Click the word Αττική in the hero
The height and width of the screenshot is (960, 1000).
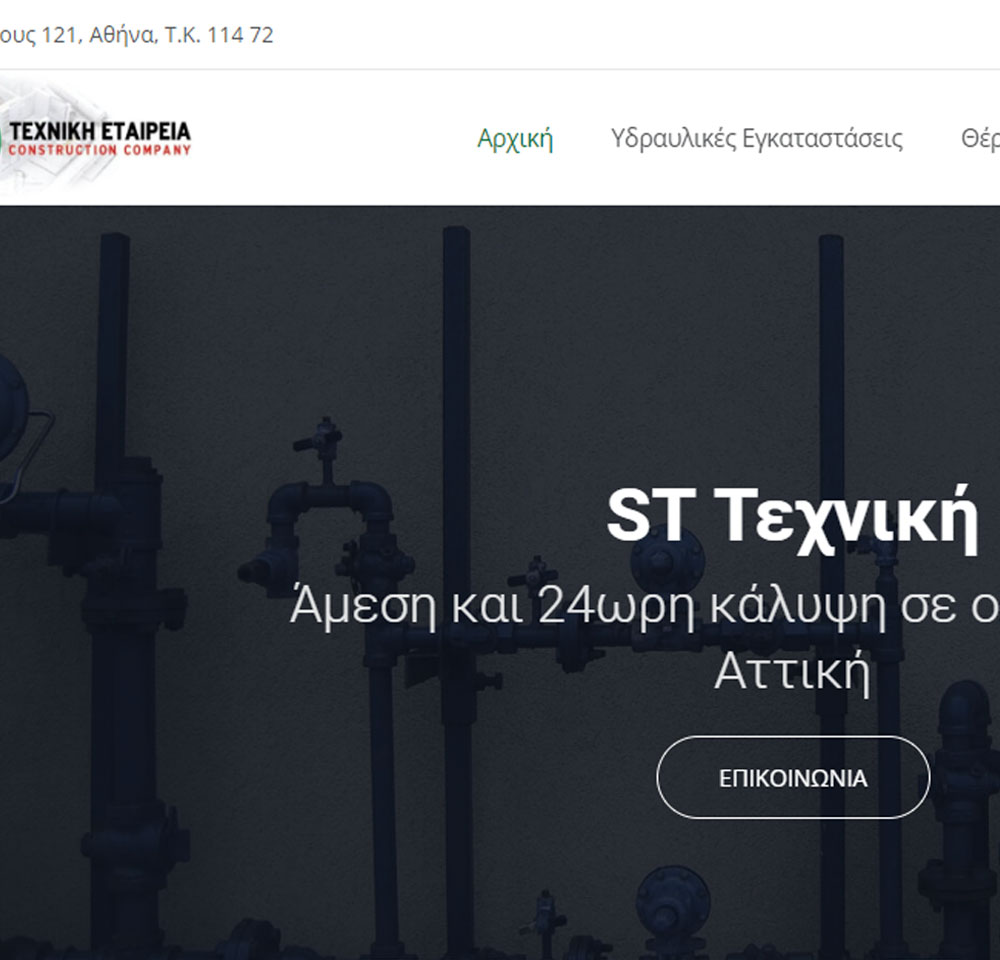coord(791,674)
